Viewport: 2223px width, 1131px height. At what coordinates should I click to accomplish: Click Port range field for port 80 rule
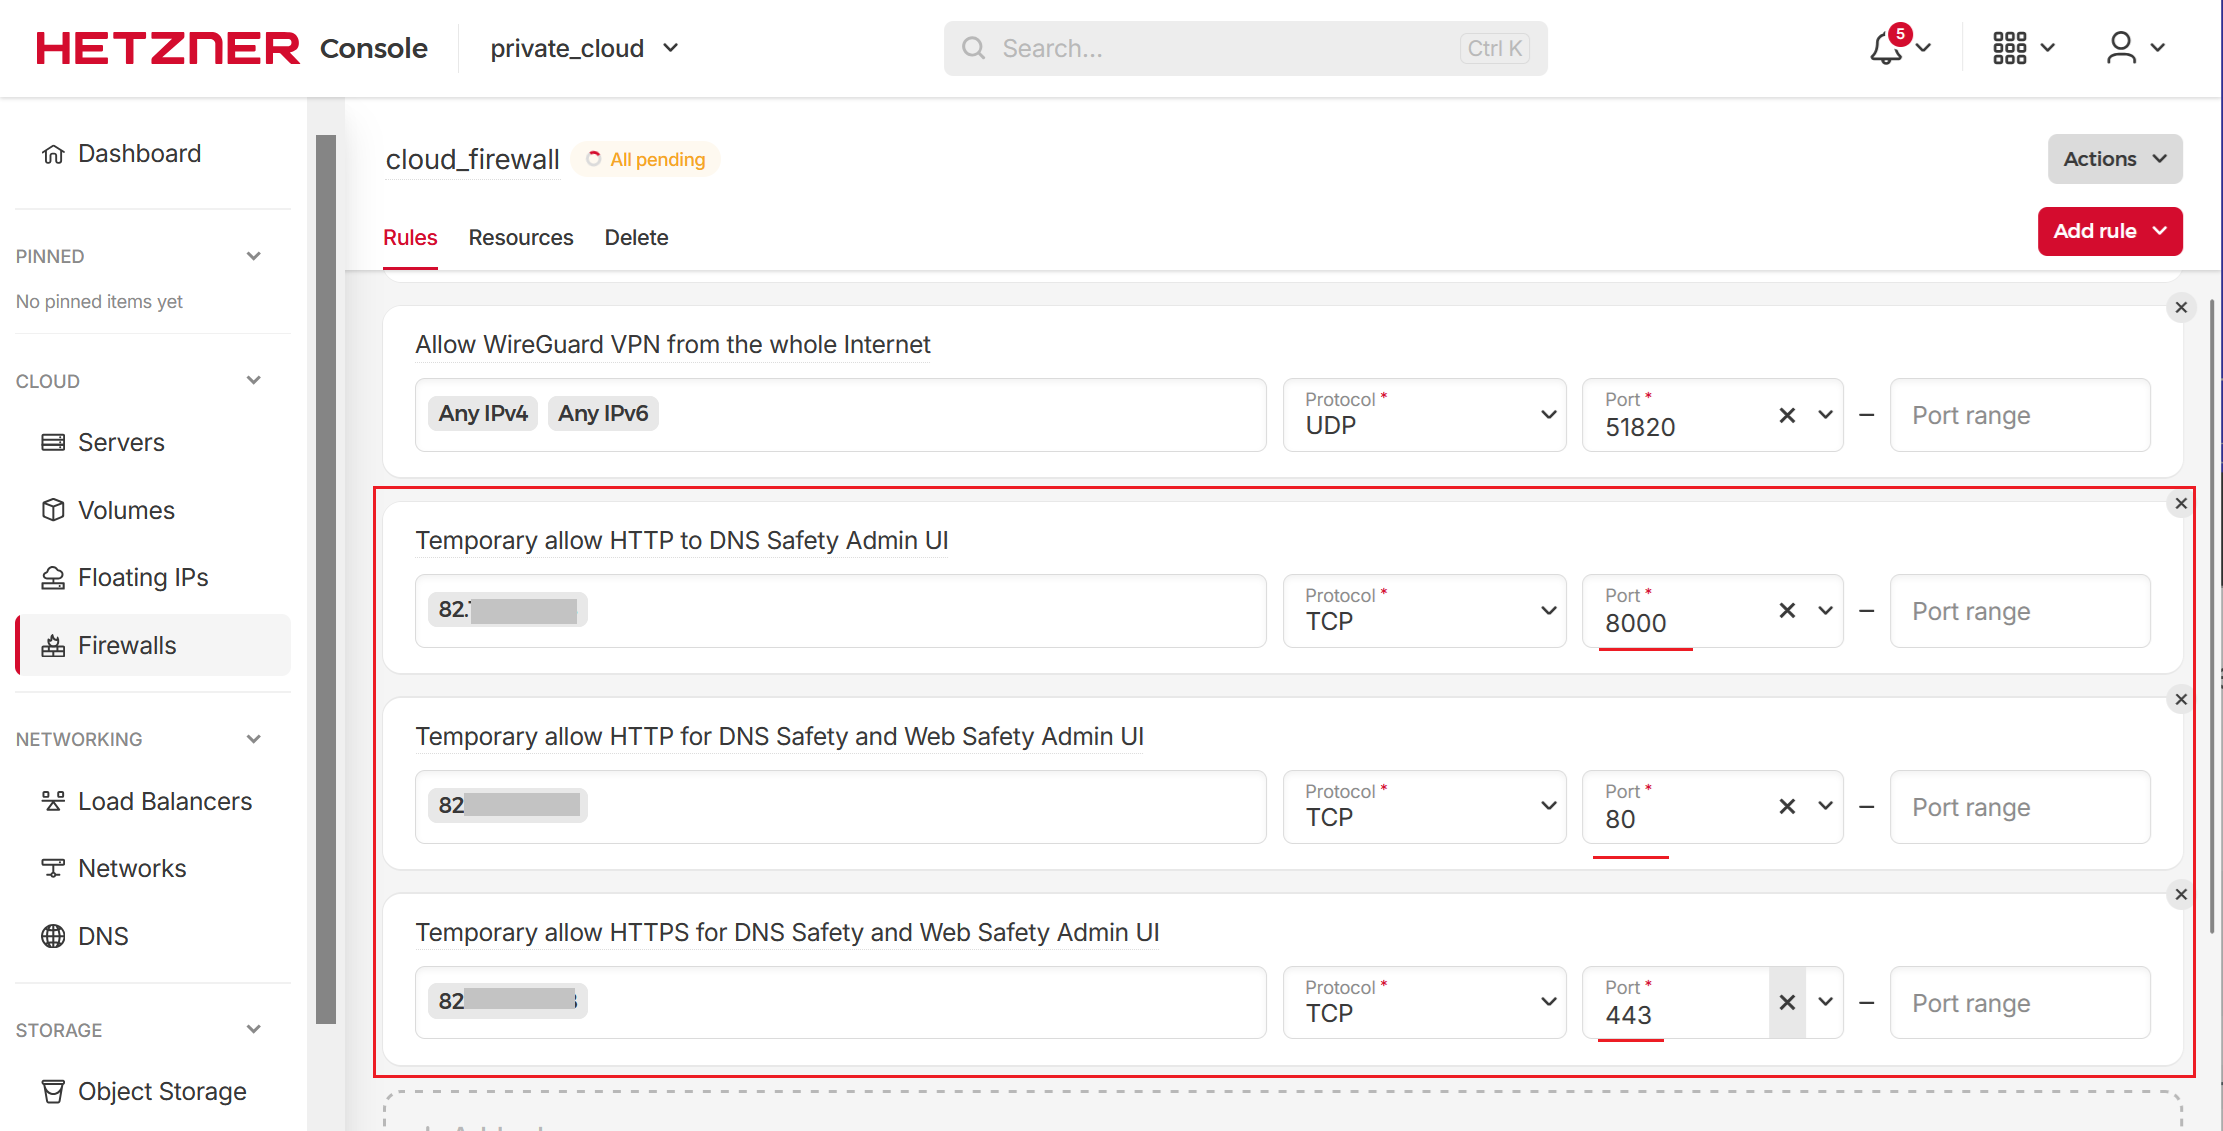coord(2020,807)
